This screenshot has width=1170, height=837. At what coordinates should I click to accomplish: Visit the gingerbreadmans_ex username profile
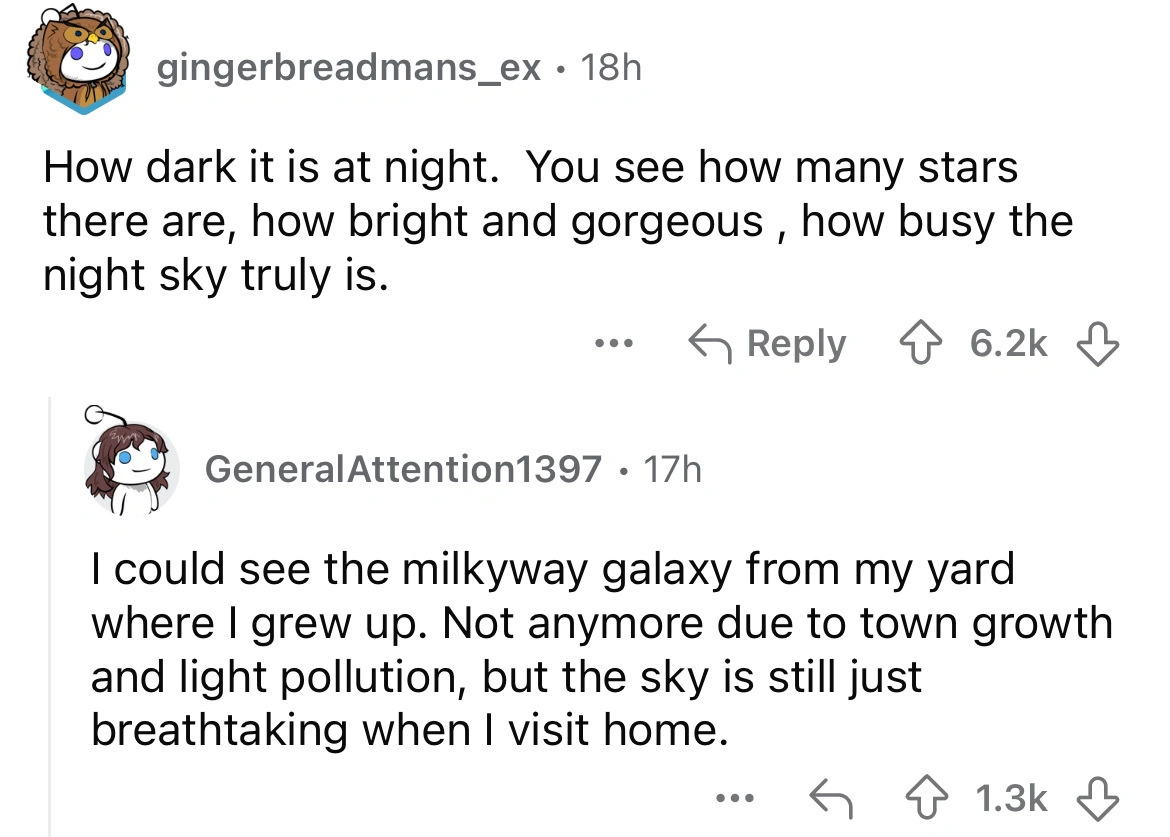[349, 68]
